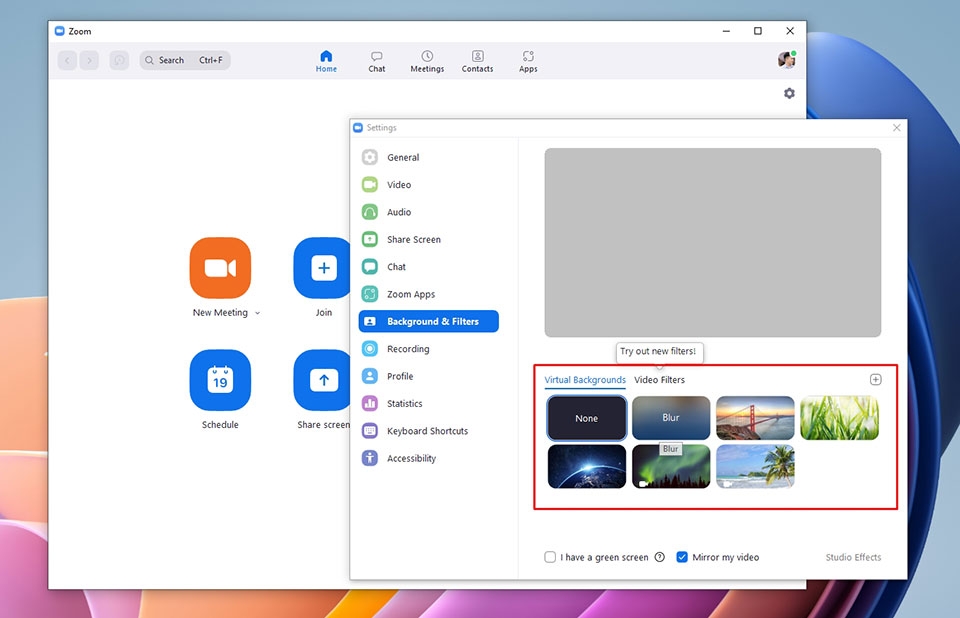
Task: Select the Virtual Backgrounds tab
Action: tap(585, 380)
